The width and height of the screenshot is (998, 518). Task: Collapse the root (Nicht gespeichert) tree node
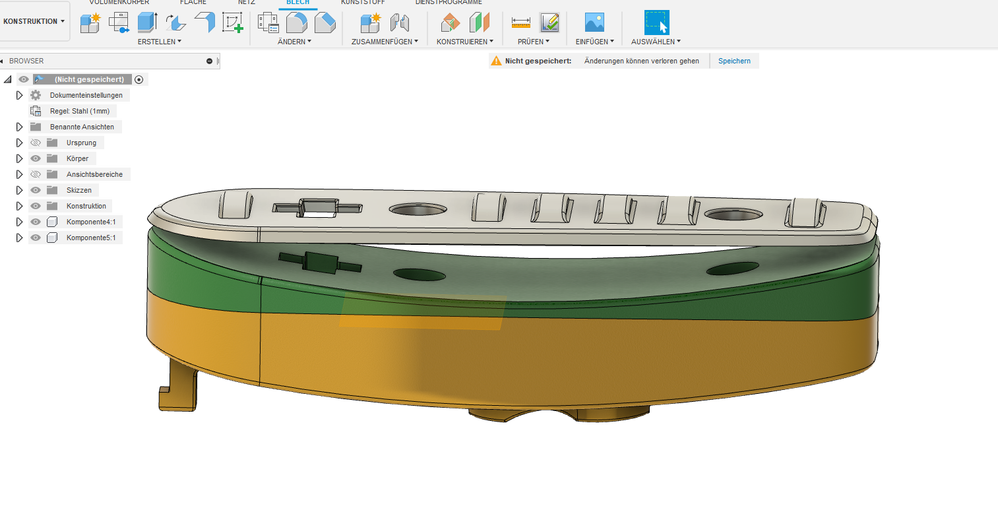[8, 80]
